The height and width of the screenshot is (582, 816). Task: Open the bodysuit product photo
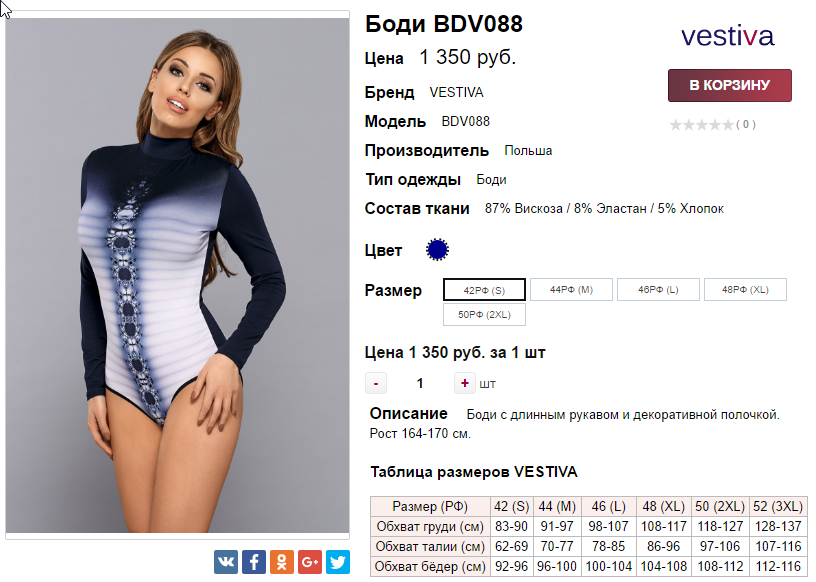(x=177, y=275)
